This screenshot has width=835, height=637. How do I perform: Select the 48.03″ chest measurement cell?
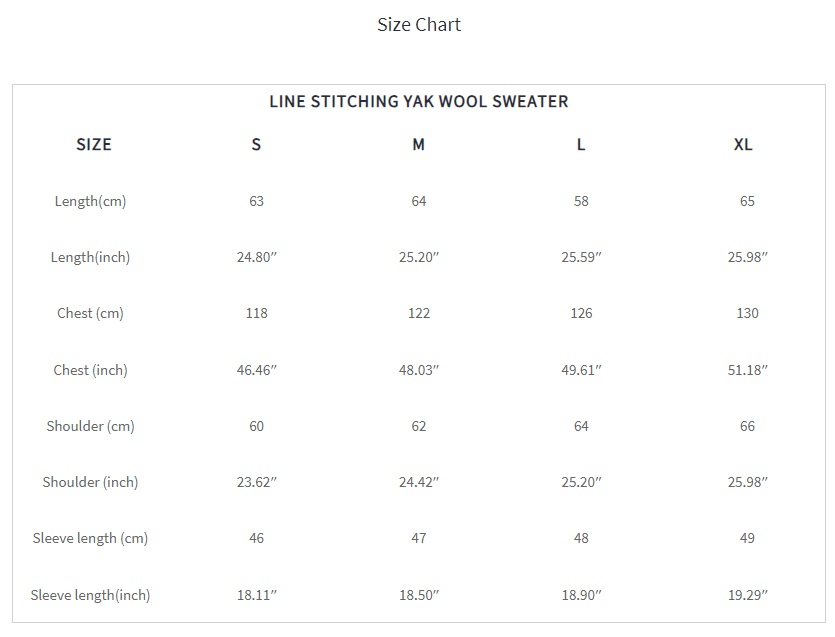point(419,370)
